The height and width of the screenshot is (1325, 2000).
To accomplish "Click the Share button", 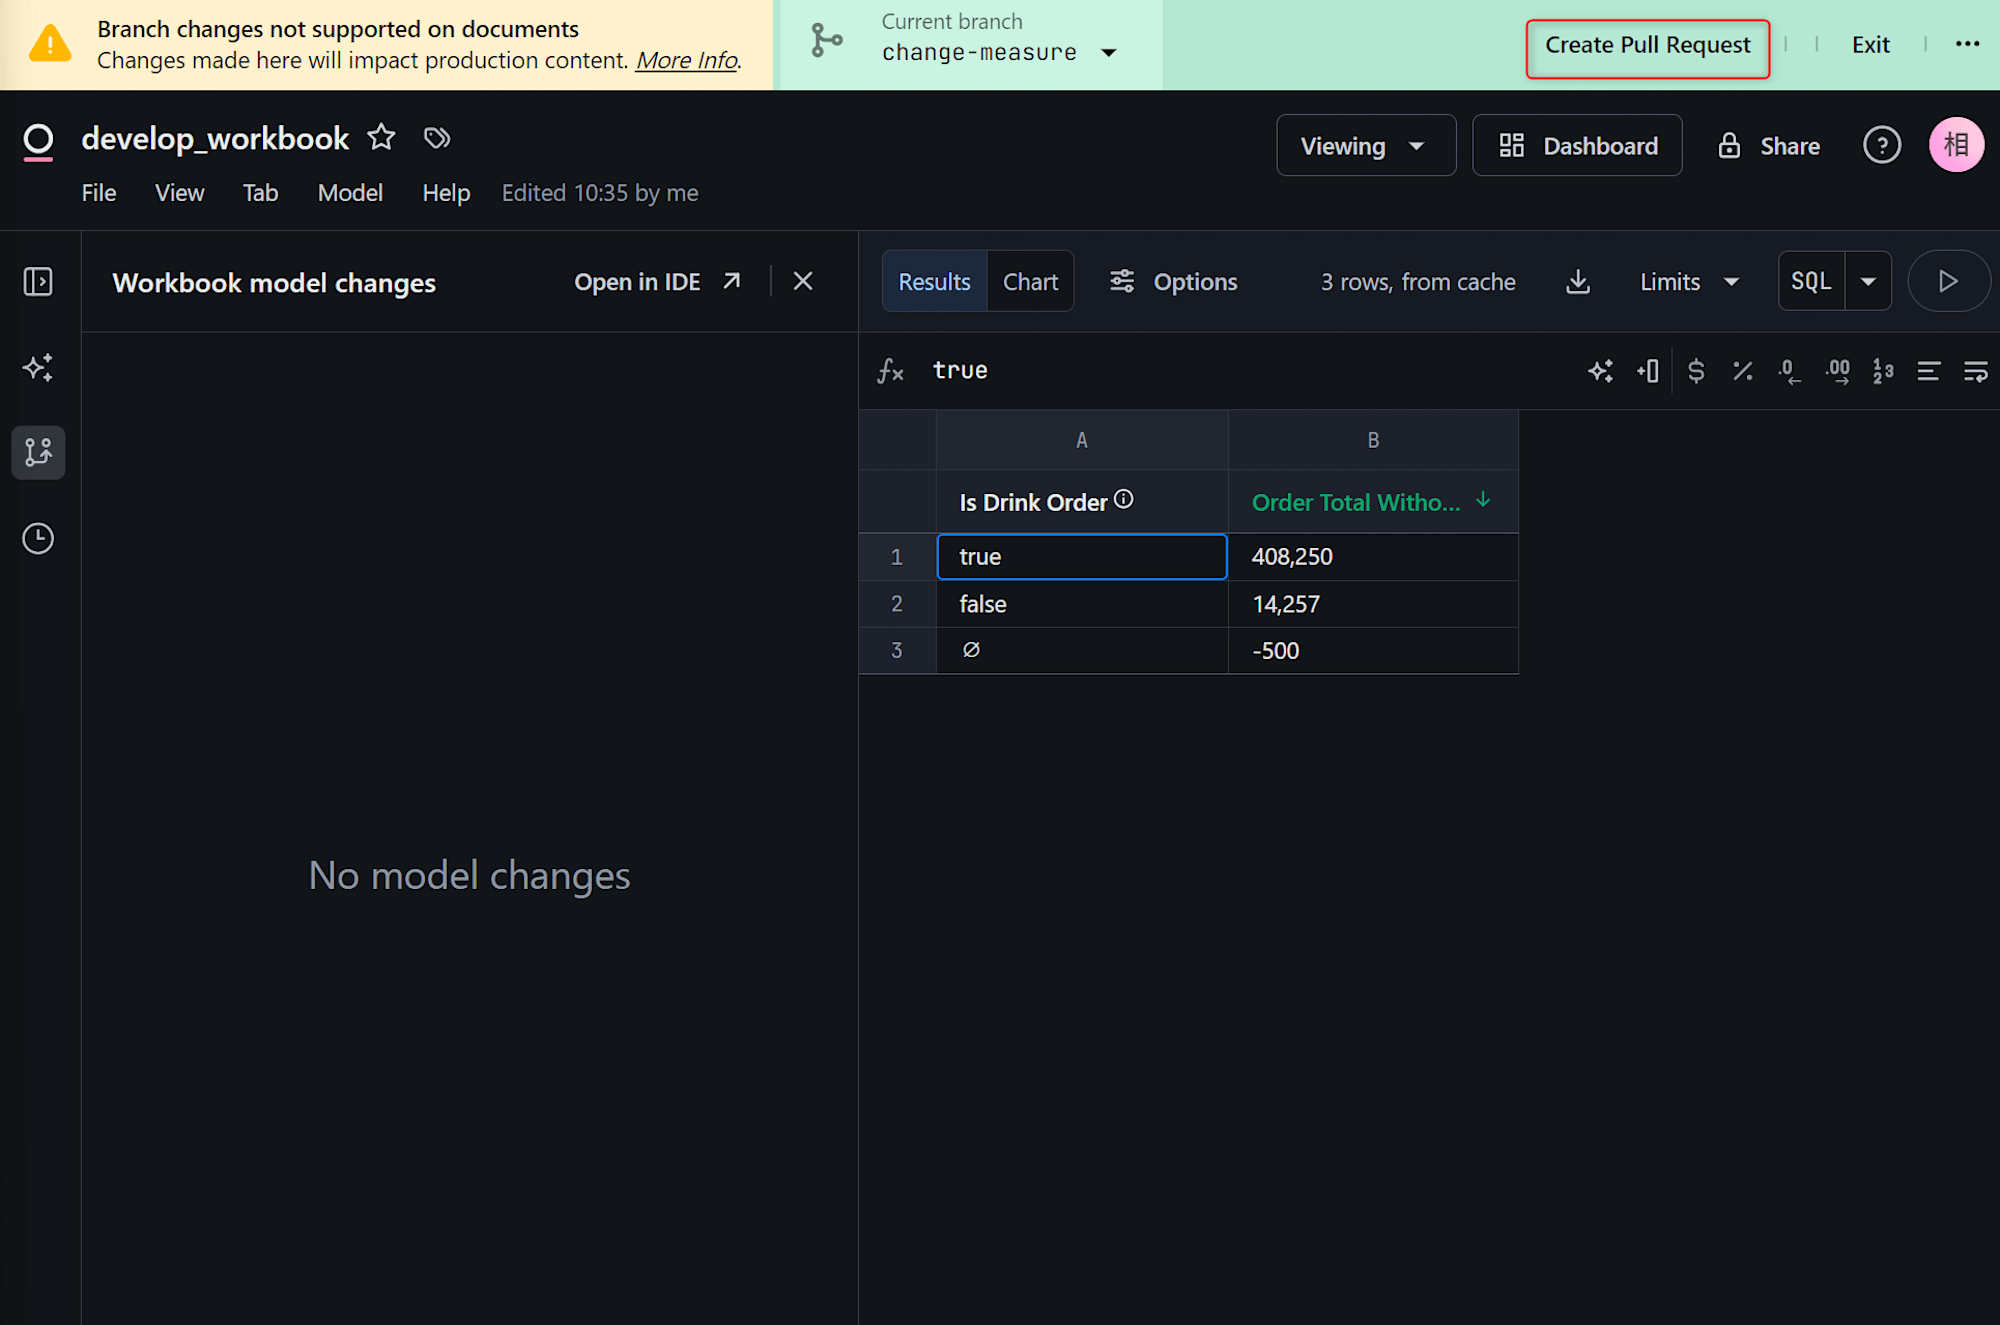I will (x=1768, y=146).
